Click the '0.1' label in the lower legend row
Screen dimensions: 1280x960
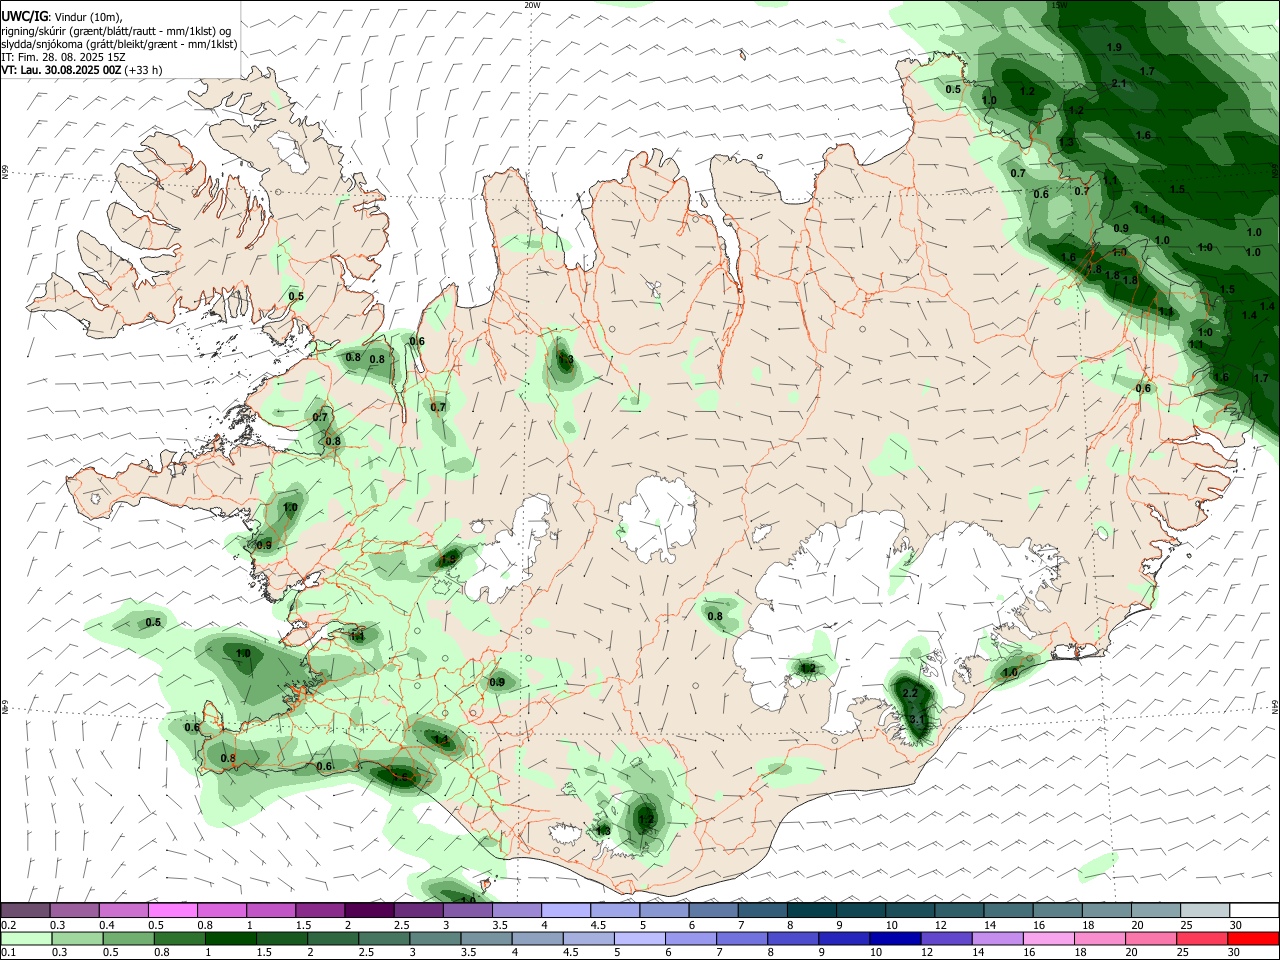click(x=8, y=952)
